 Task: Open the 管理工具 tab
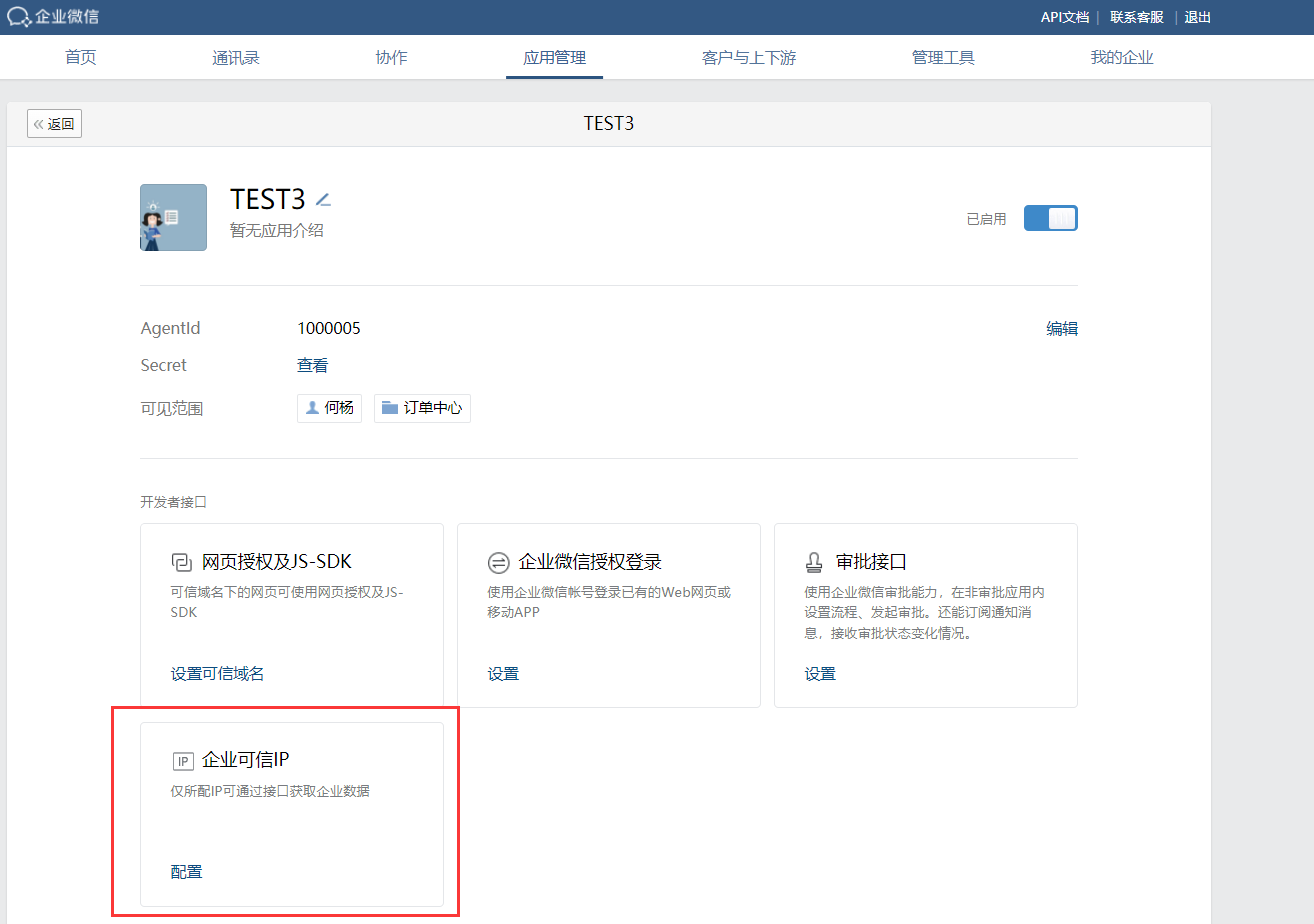pyautogui.click(x=943, y=57)
